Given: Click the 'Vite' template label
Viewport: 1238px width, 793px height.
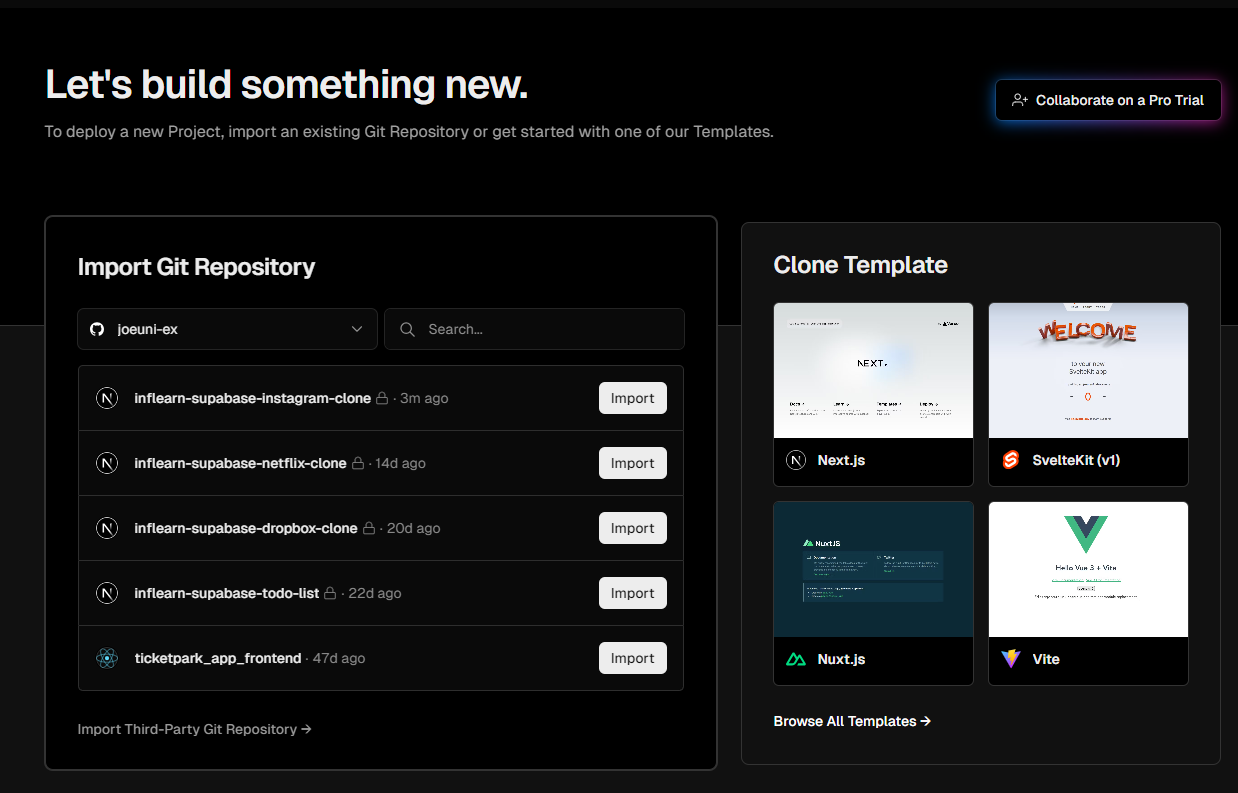Looking at the screenshot, I should click(x=1046, y=659).
